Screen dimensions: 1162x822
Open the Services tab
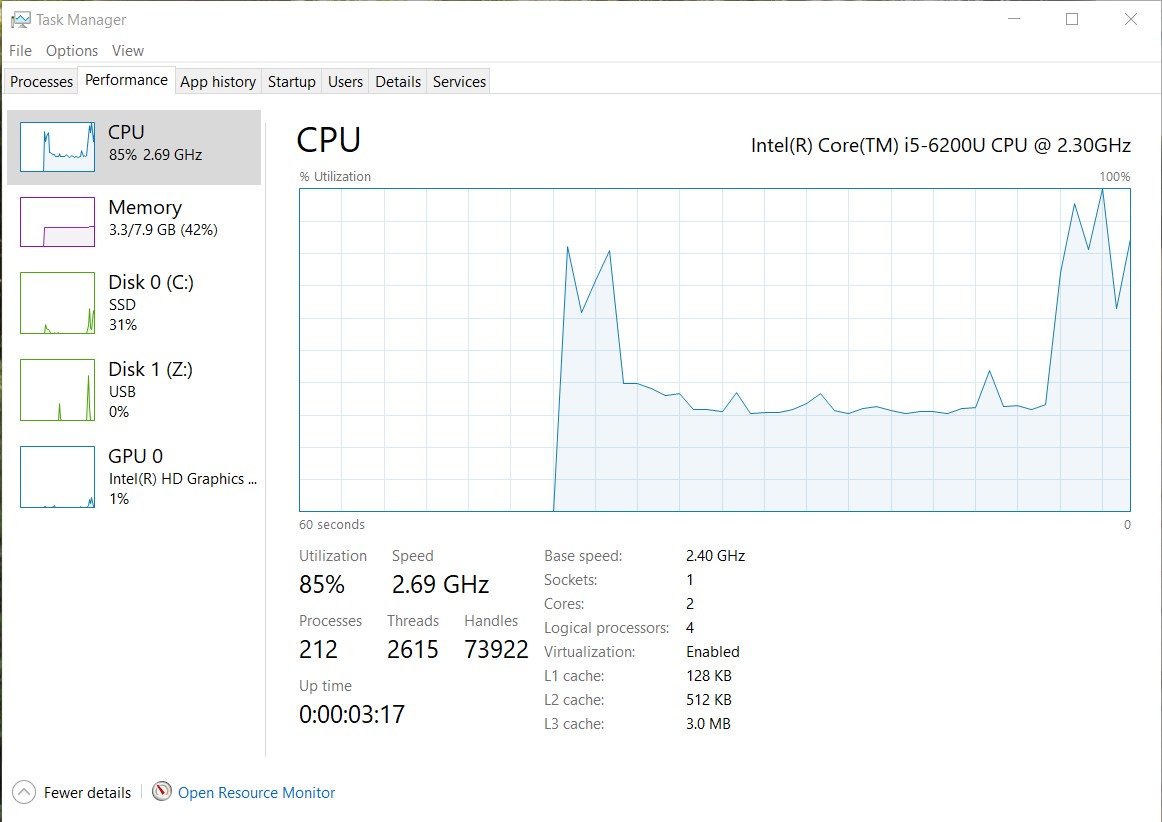(x=459, y=82)
